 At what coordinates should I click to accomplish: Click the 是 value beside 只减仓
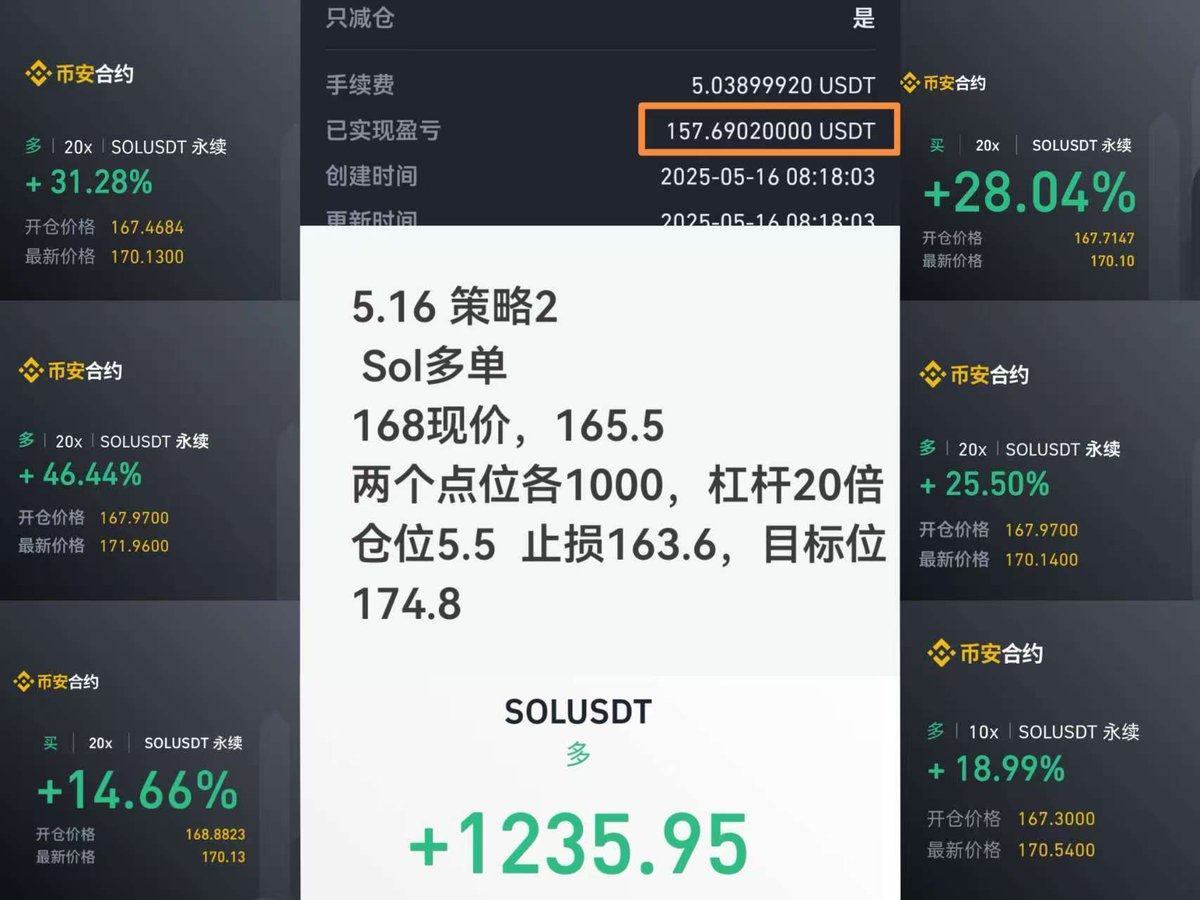point(864,18)
